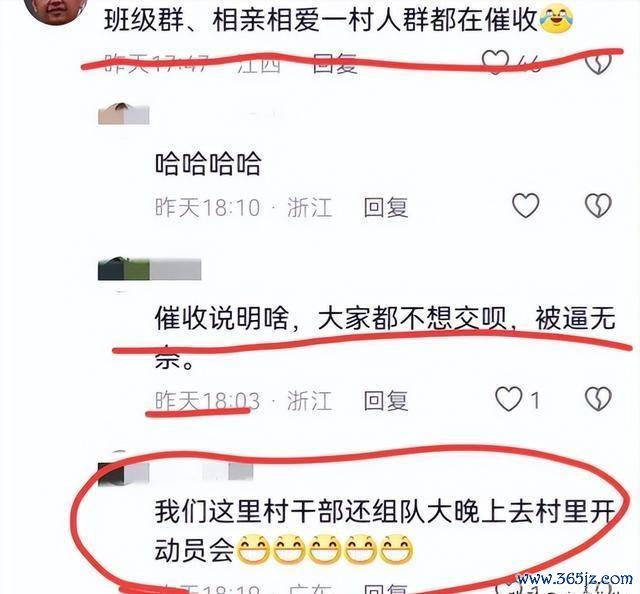640x594 pixels.
Task: Select the 催收说明啥 comment text
Action: (x=385, y=337)
